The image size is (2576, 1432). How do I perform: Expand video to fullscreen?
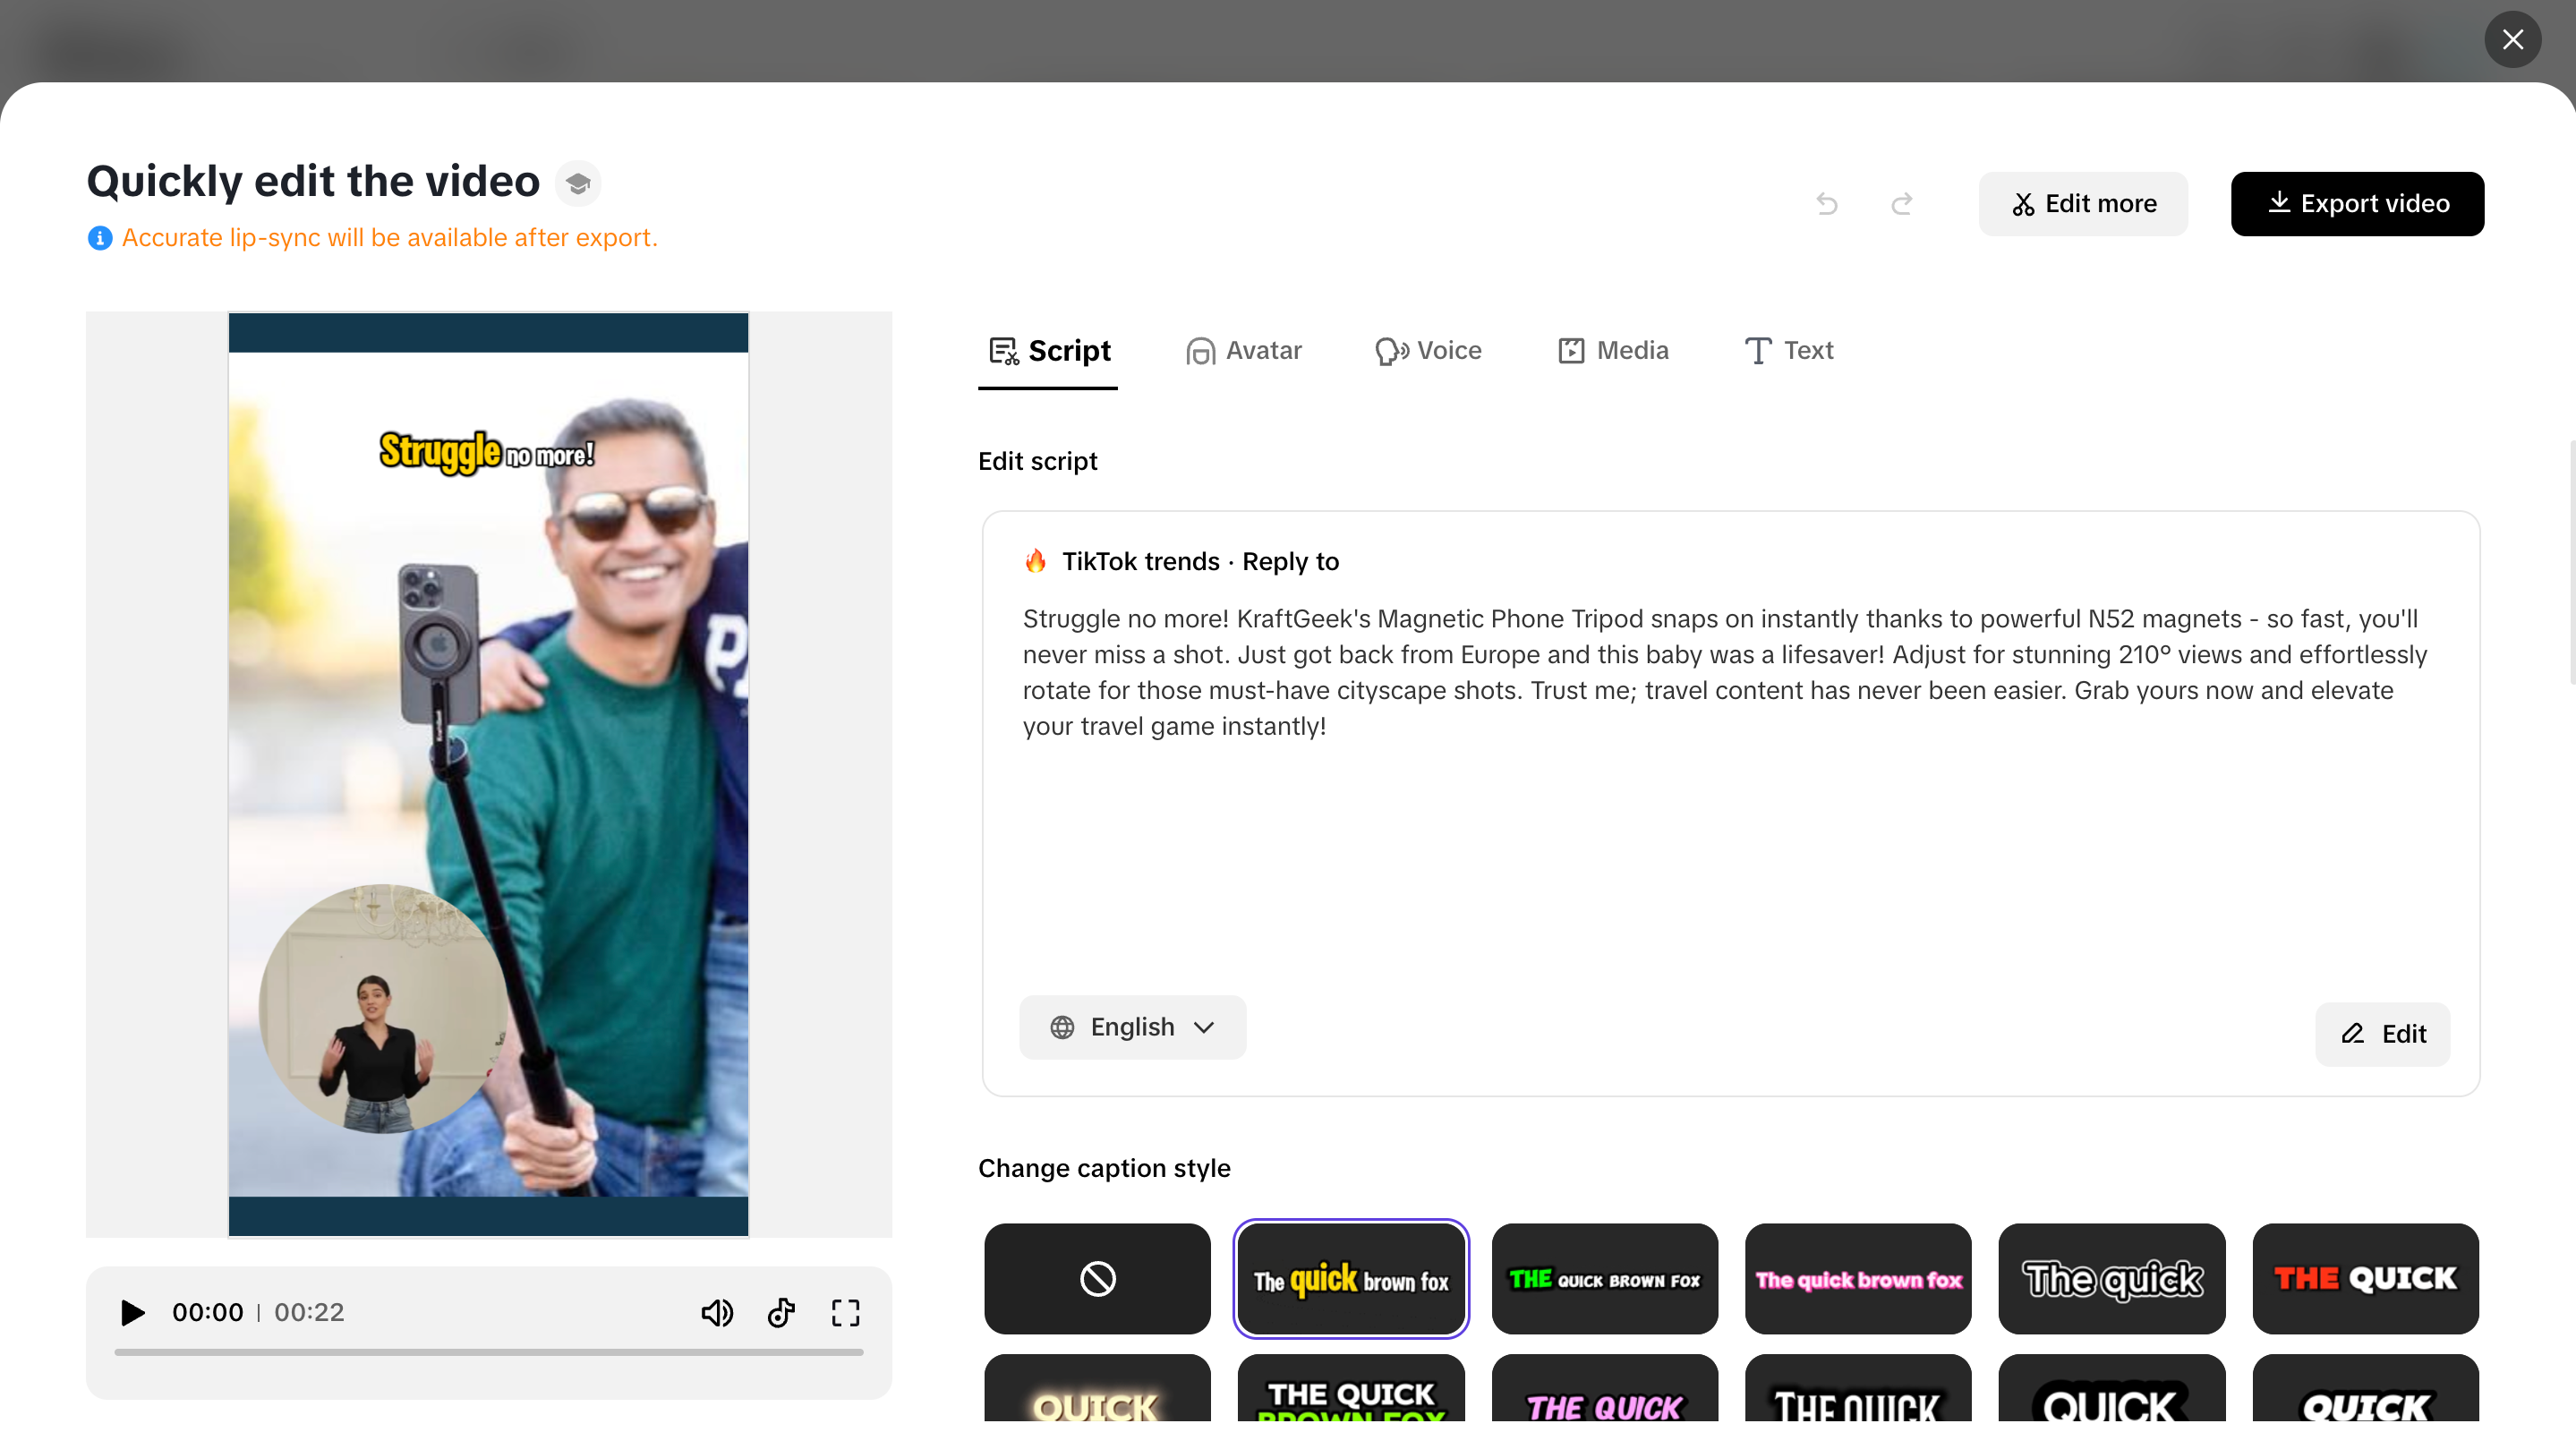[845, 1313]
